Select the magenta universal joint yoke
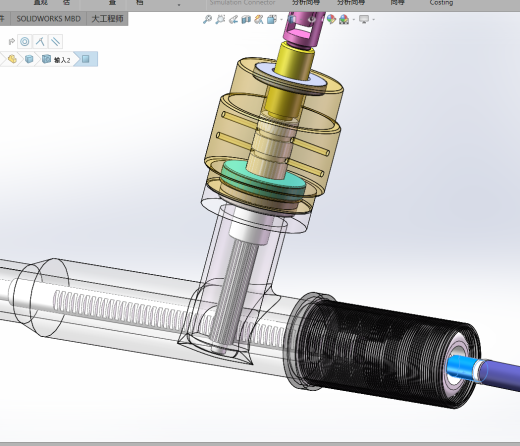Viewport: 520px width, 446px height. coord(303,30)
